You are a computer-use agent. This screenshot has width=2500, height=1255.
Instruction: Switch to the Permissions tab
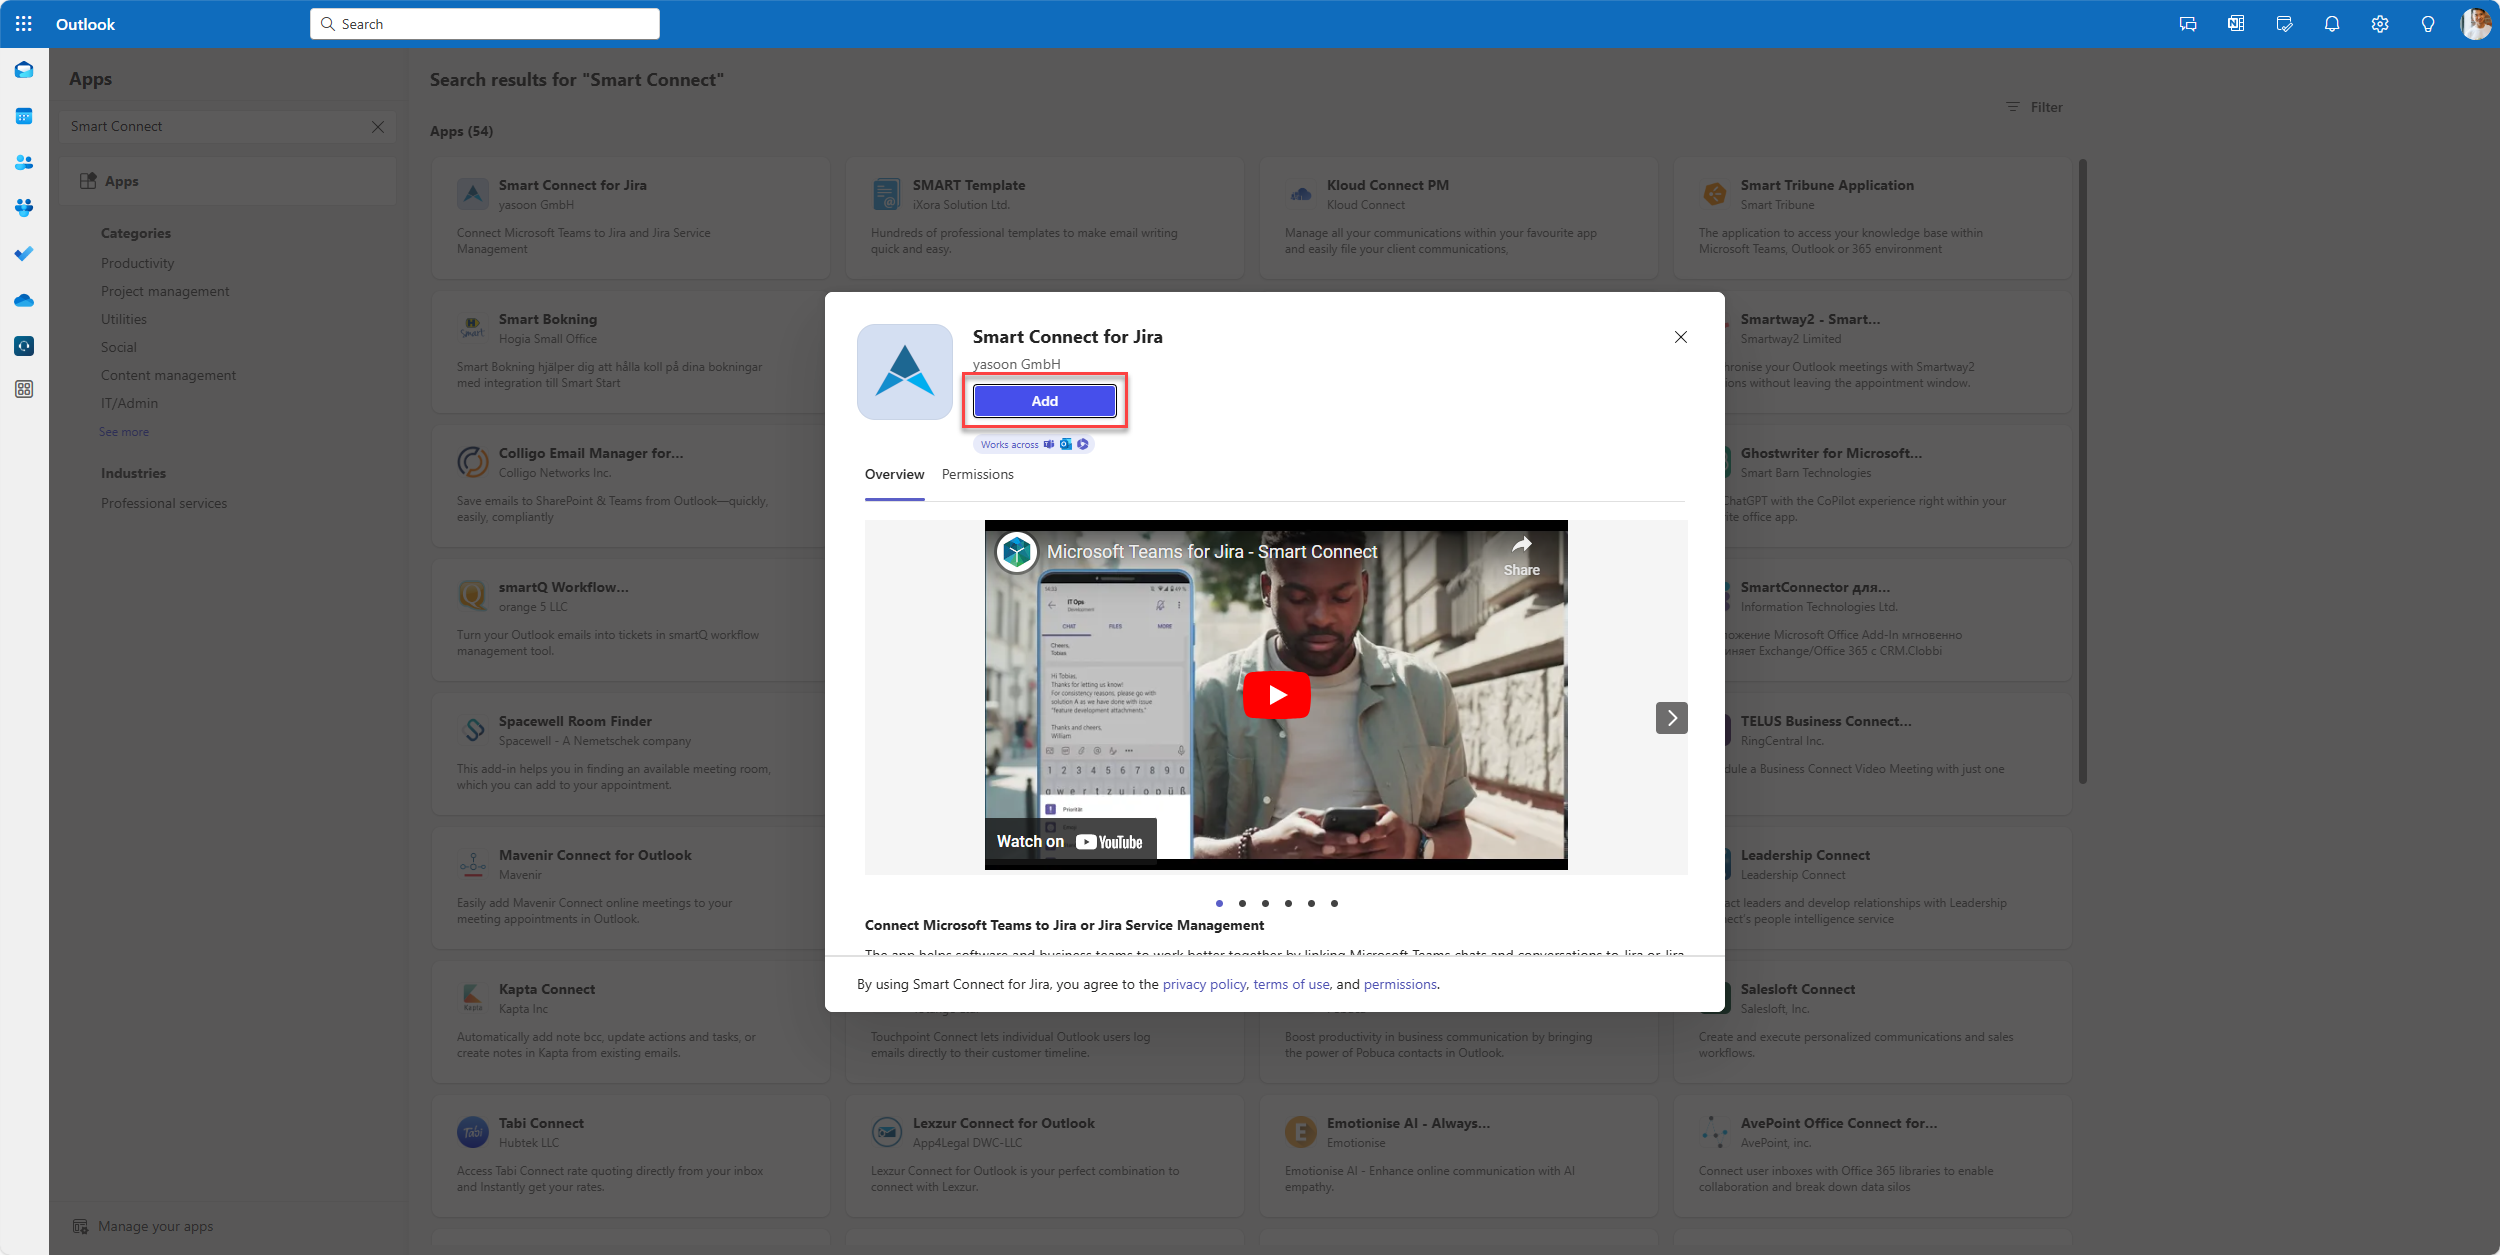(978, 474)
